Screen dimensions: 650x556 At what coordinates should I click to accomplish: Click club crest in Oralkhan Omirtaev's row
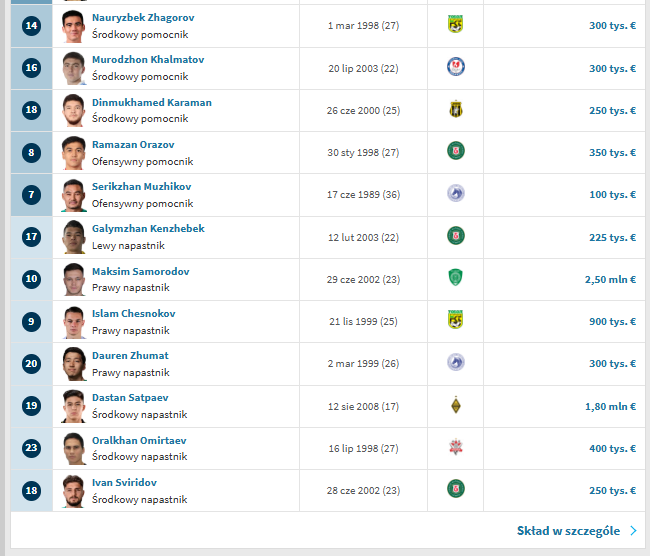[455, 448]
